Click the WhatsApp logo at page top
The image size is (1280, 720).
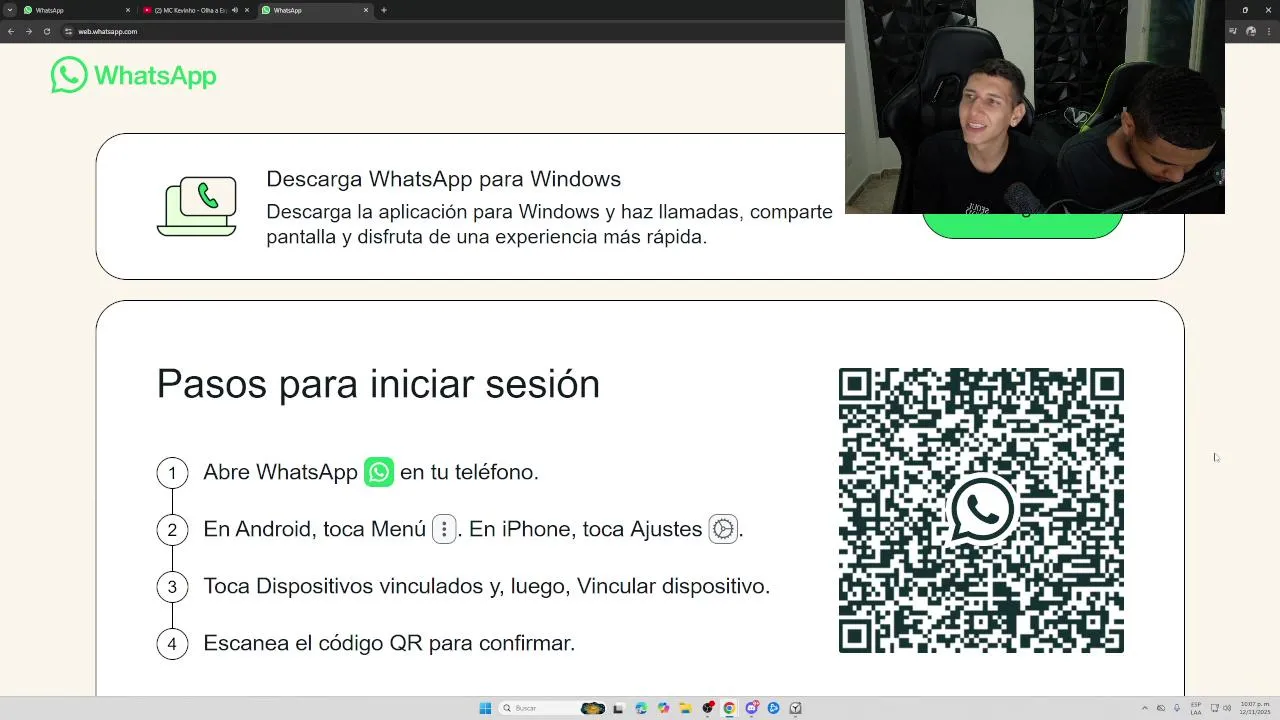pyautogui.click(x=134, y=75)
